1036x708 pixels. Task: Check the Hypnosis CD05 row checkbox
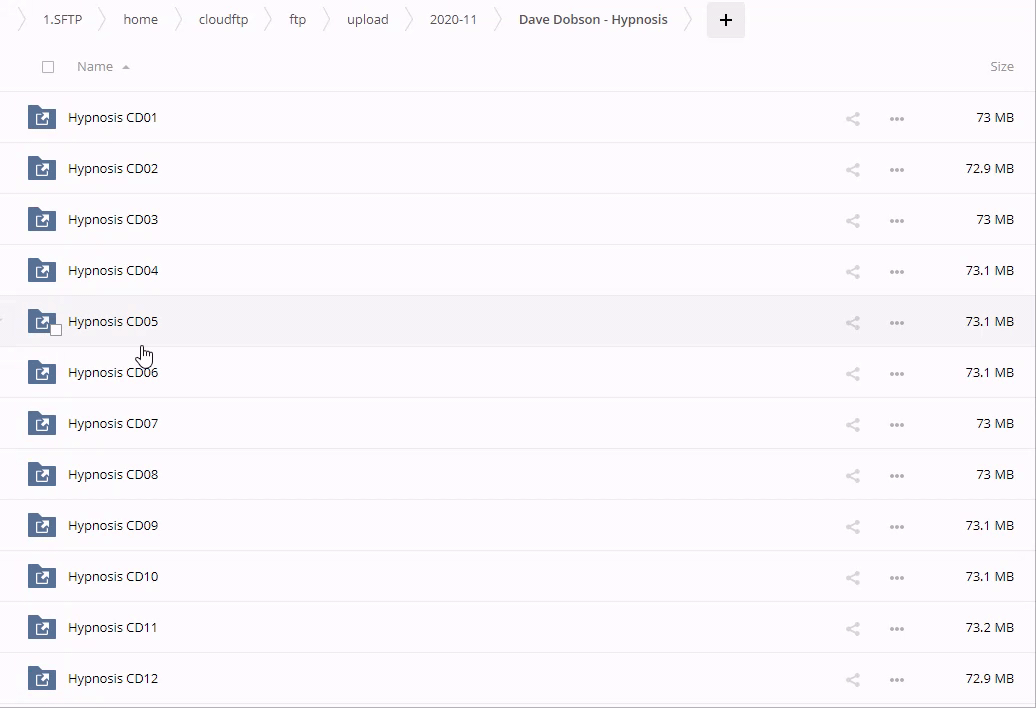tap(56, 330)
